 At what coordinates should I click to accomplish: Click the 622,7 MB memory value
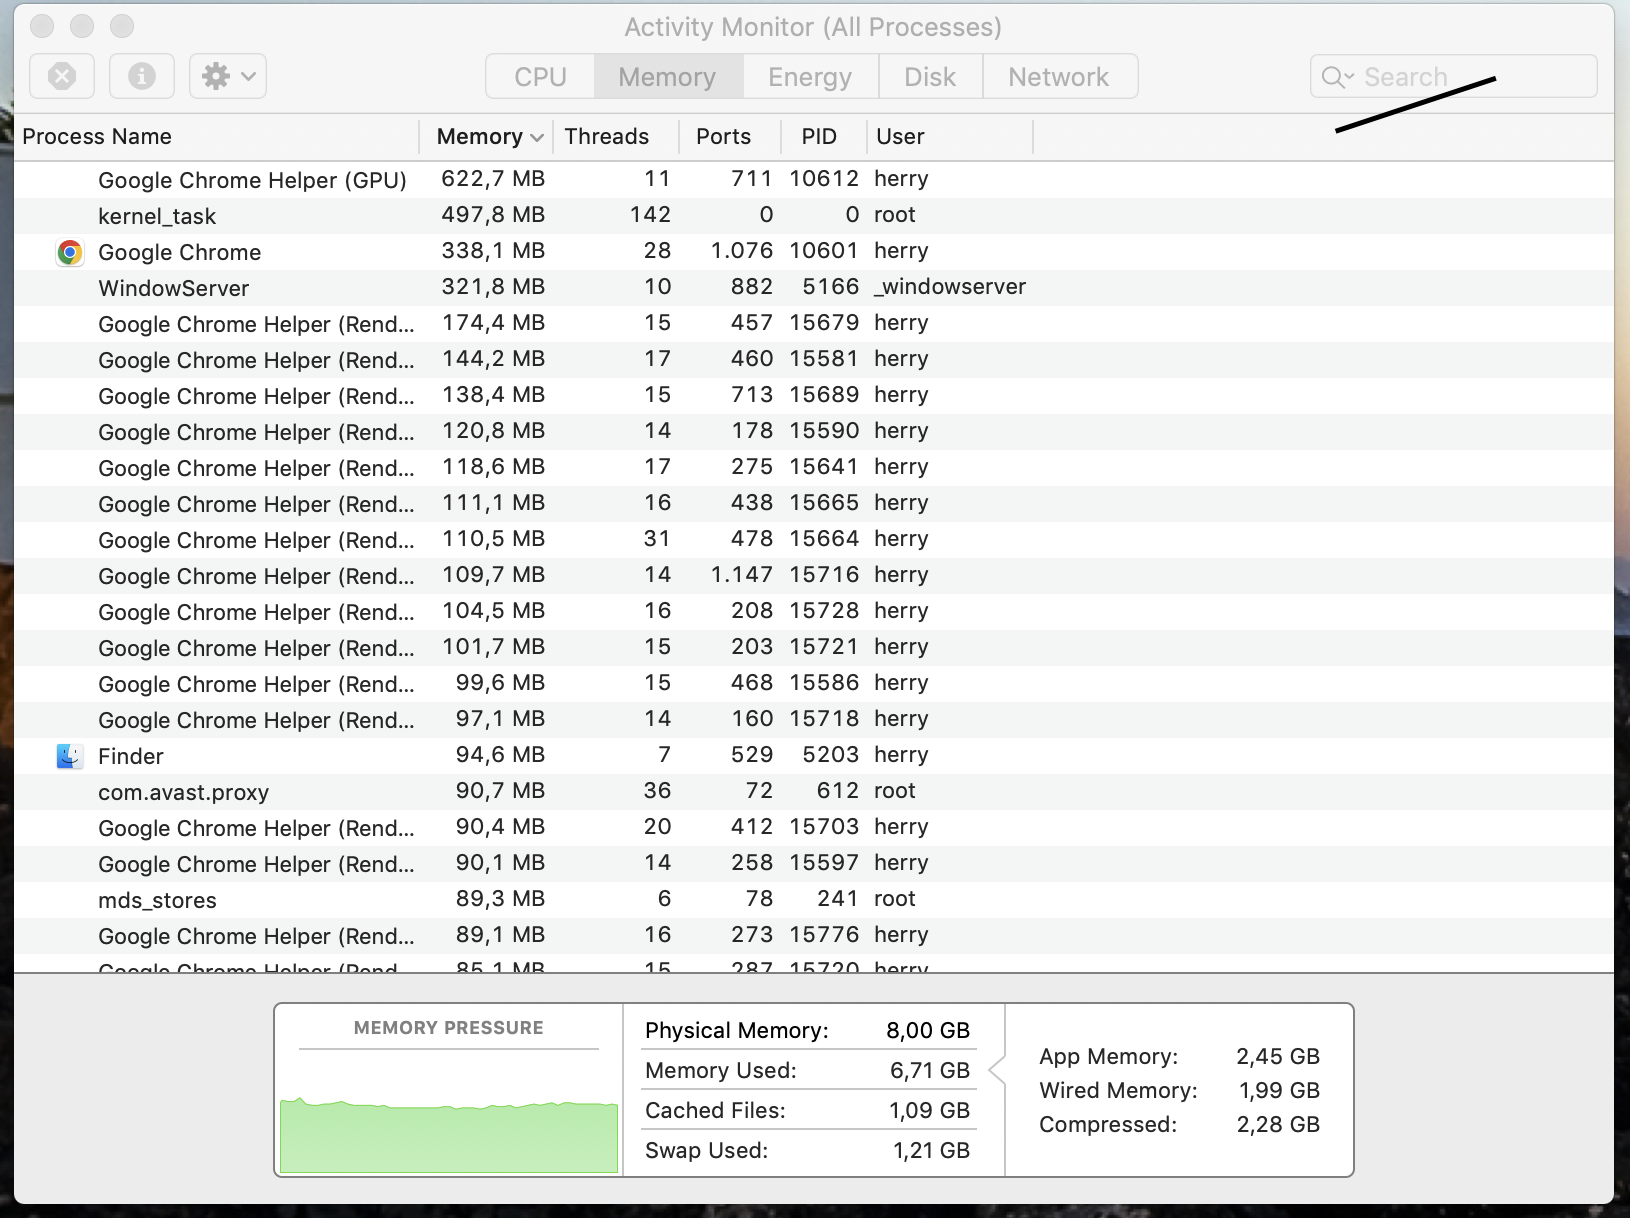pyautogui.click(x=493, y=179)
